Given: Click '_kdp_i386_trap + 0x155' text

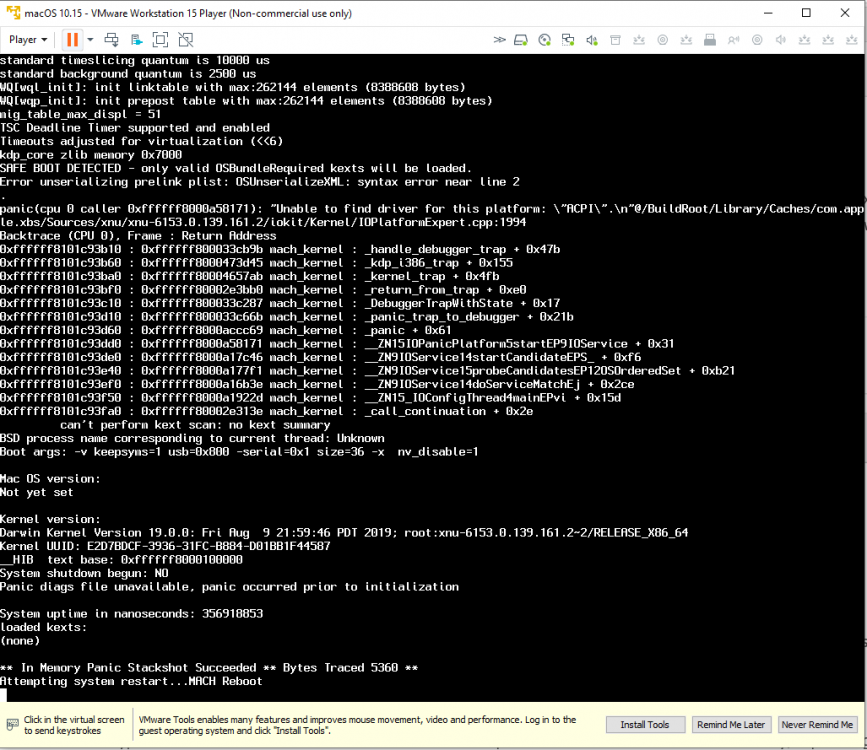Looking at the screenshot, I should pos(438,263).
